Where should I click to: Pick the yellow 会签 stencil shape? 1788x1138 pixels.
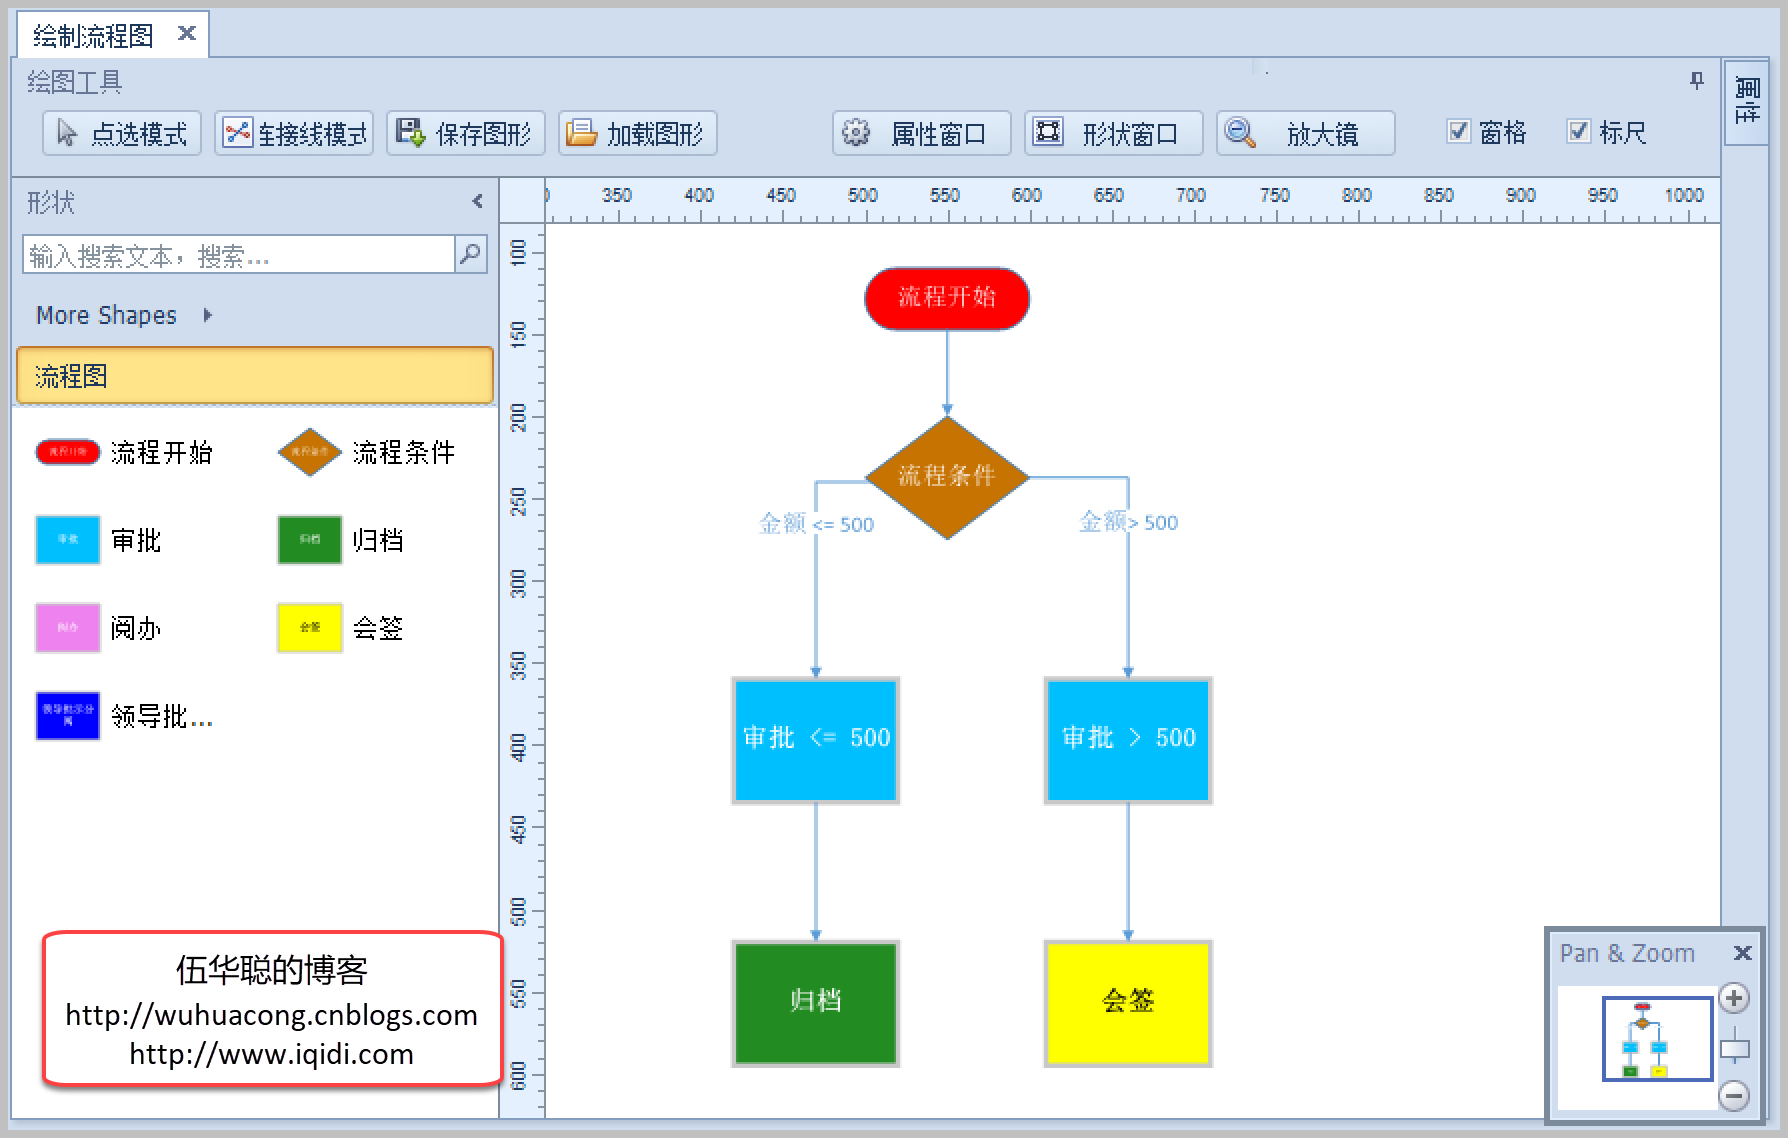click(x=310, y=628)
